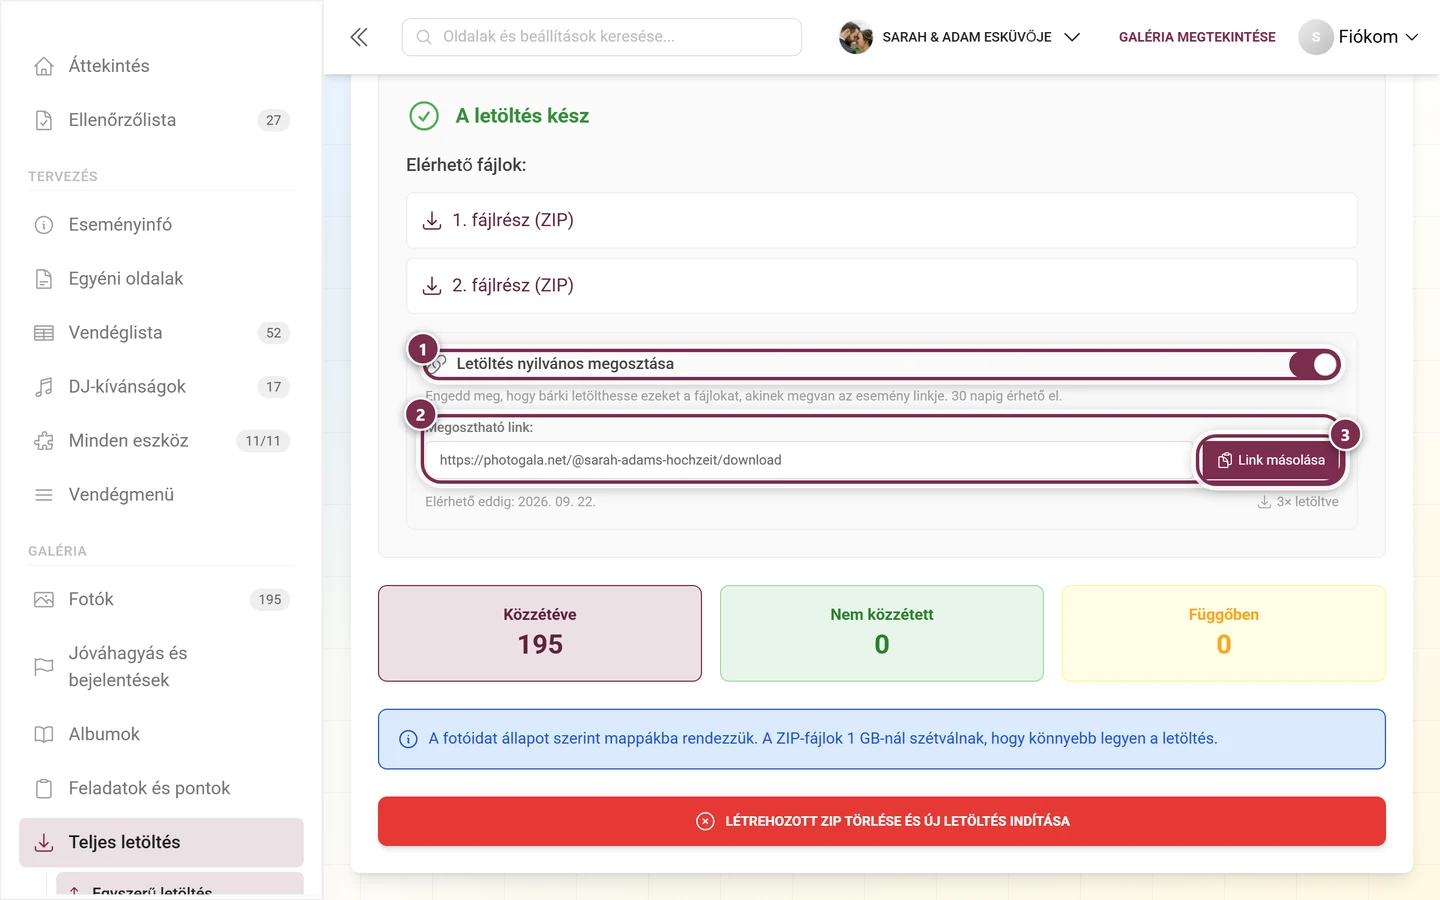Open the Galéria megtekintése link
The height and width of the screenshot is (900, 1440).
[x=1197, y=37]
